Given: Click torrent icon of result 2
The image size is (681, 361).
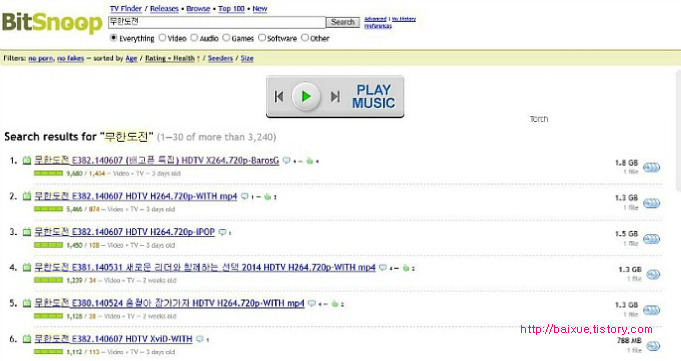Looking at the screenshot, I should (27, 196).
